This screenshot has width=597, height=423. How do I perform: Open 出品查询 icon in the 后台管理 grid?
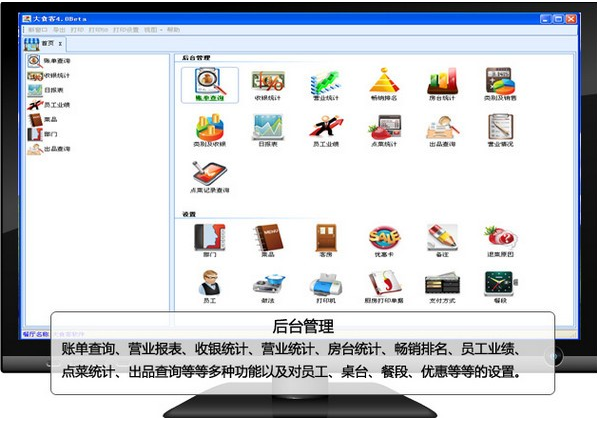pos(442,131)
